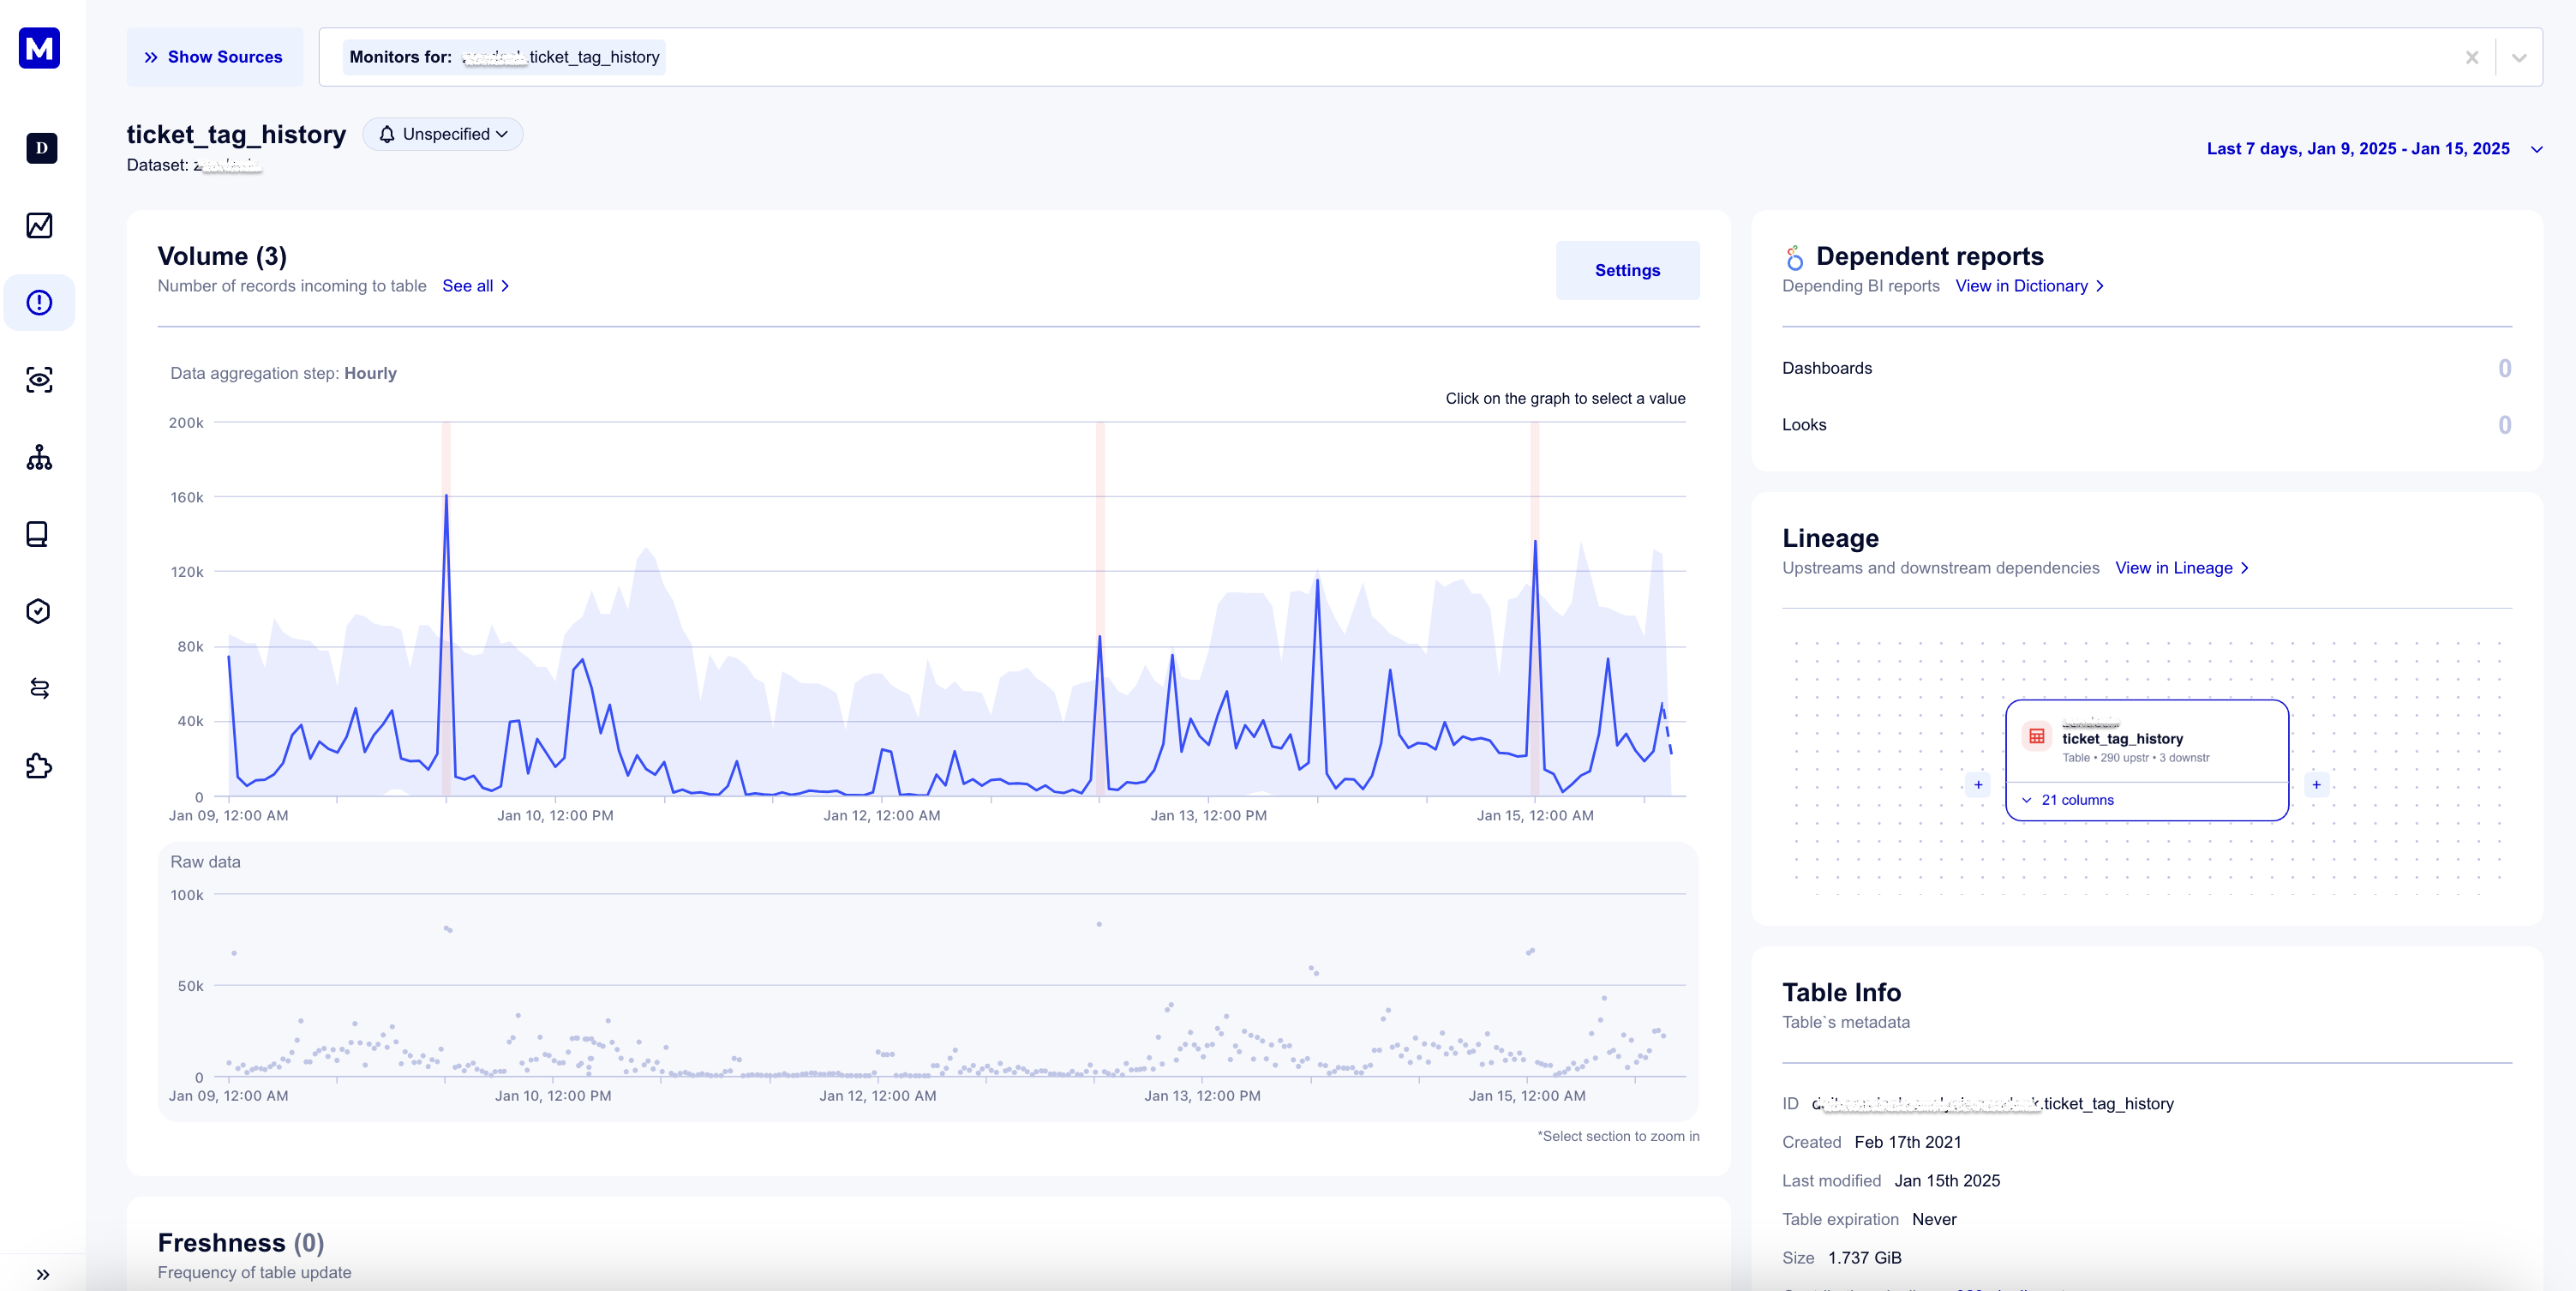Click the Show Sources button
The image size is (2576, 1291).
pos(214,57)
